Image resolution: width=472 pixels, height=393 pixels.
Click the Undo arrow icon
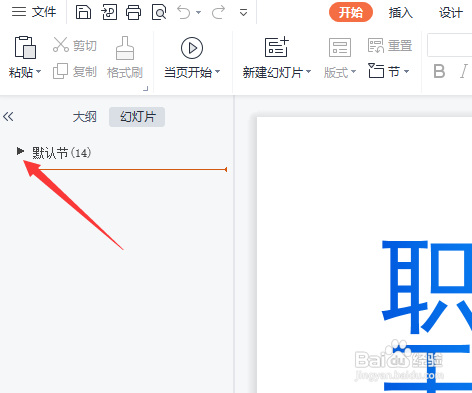(184, 12)
